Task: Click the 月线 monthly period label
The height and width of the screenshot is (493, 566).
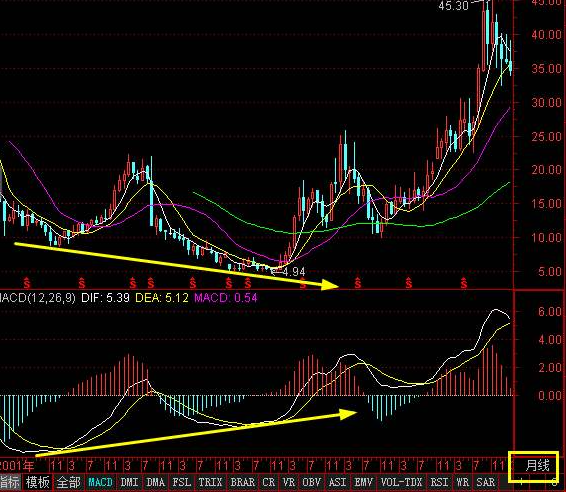Action: pos(537,465)
